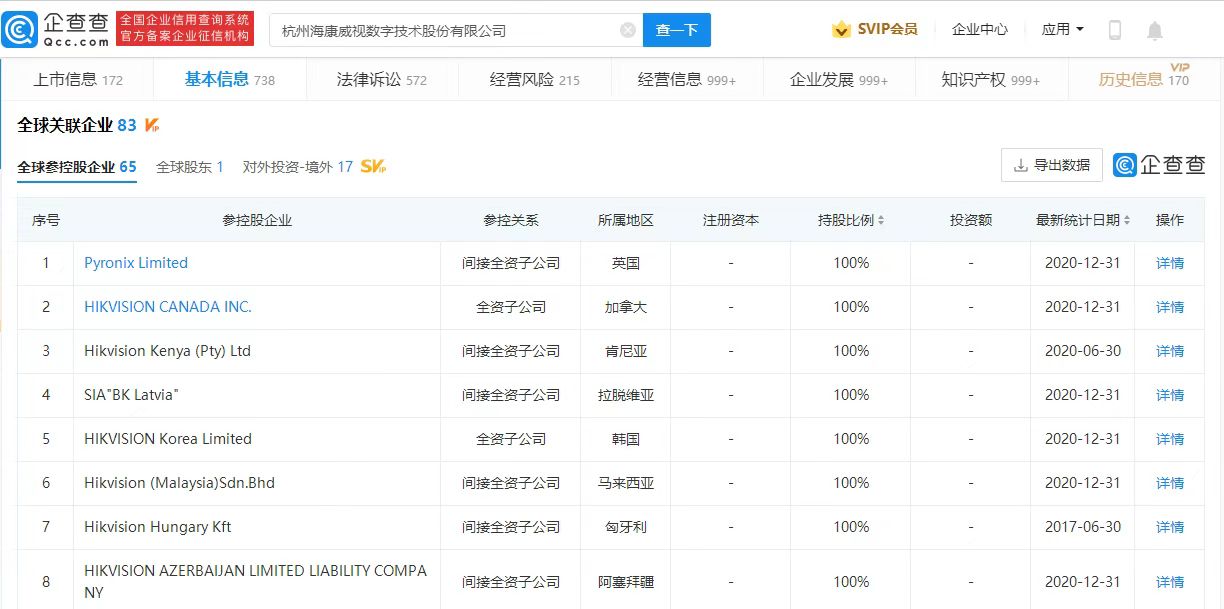Viewport: 1224px width, 609px height.
Task: Go to the 经营风险 tab
Action: (534, 80)
